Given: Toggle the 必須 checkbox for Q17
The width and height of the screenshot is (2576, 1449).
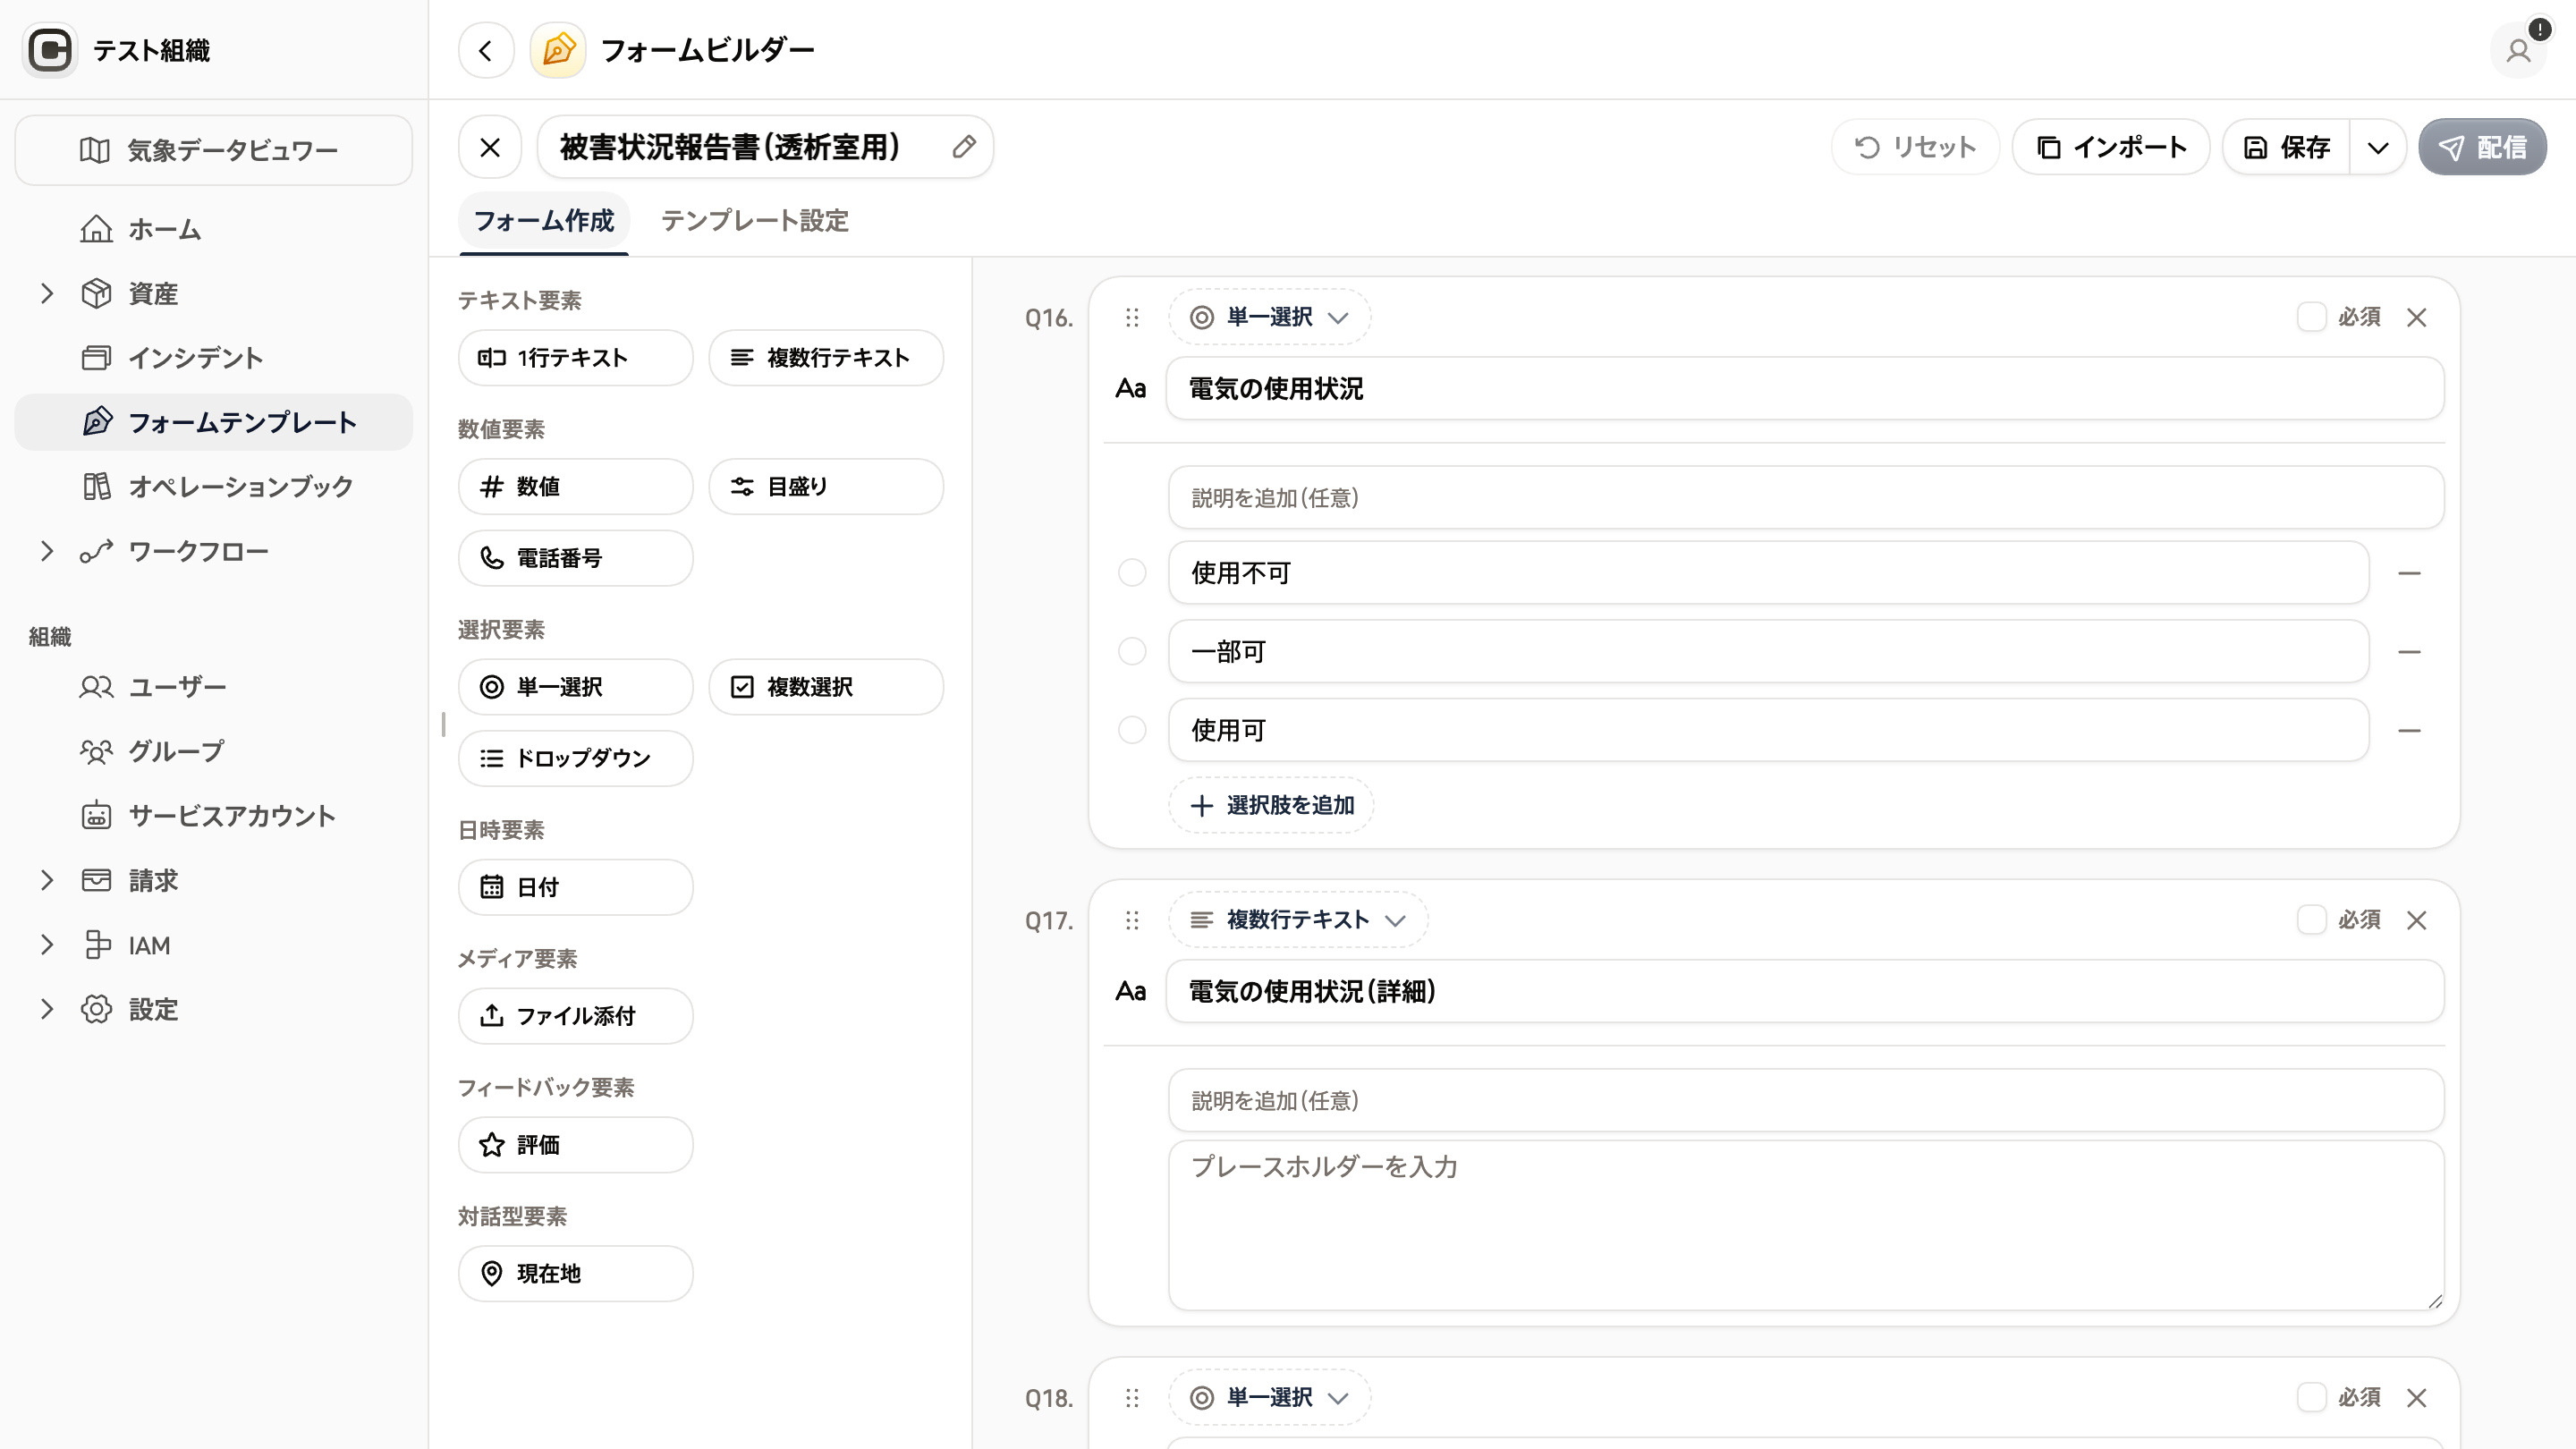Looking at the screenshot, I should [x=2311, y=920].
